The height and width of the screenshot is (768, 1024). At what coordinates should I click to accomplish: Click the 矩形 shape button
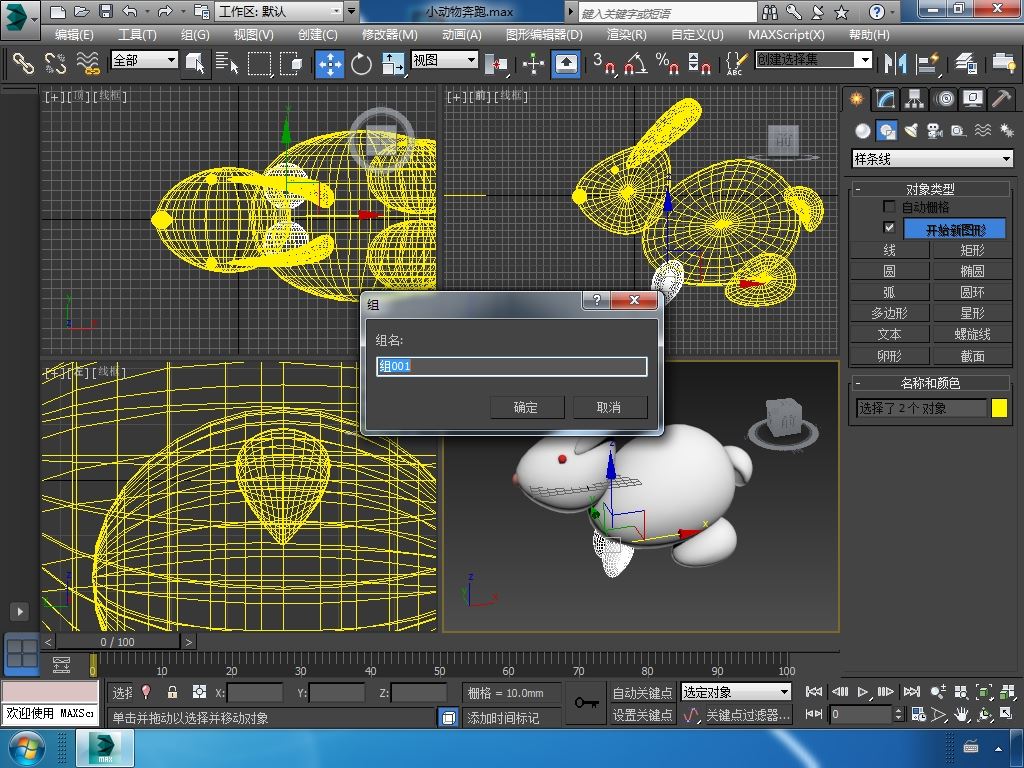972,250
